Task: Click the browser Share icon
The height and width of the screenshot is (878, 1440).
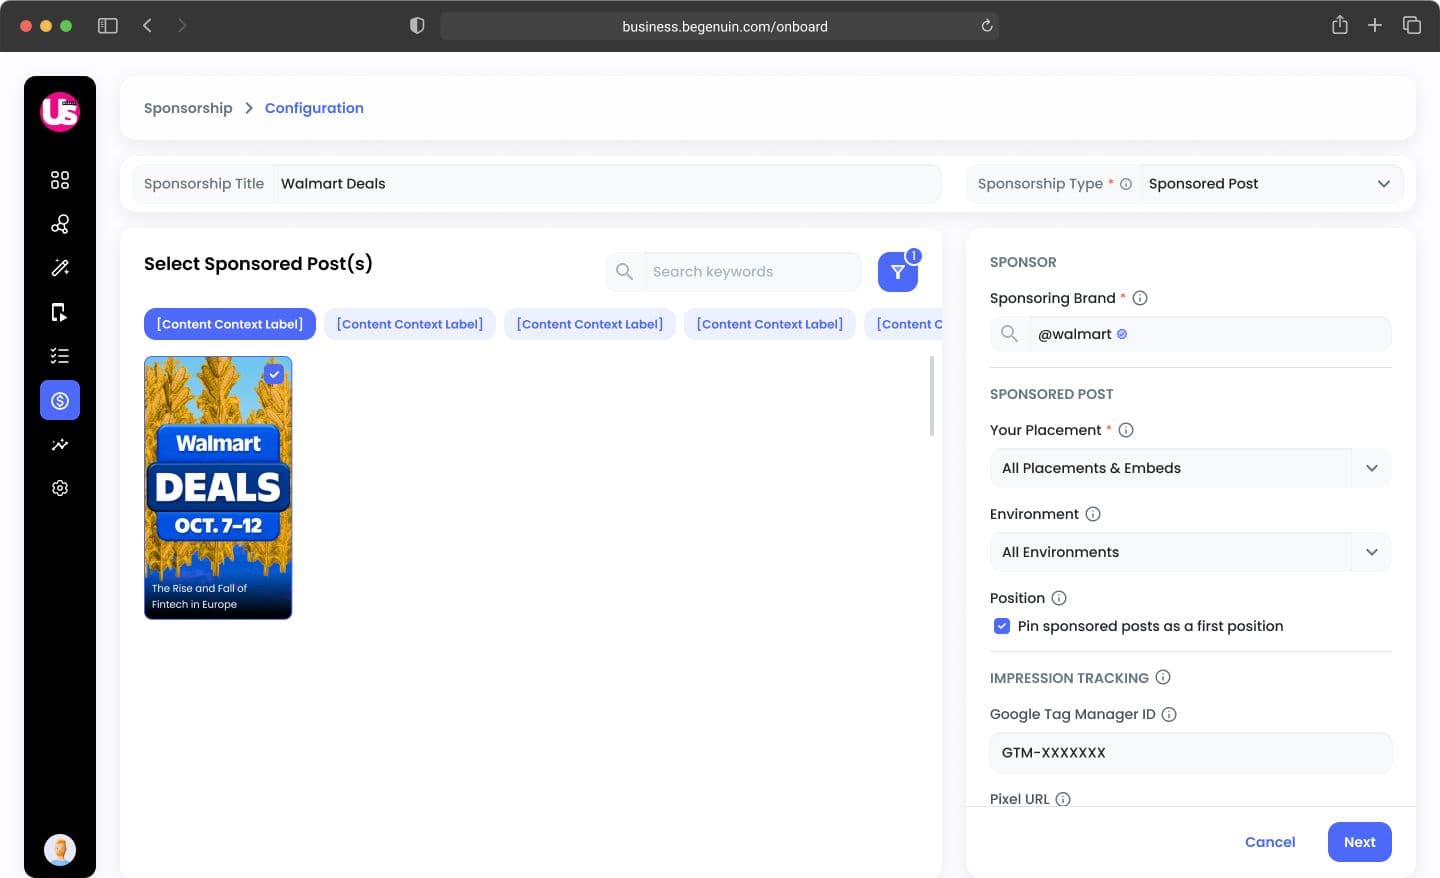Action: coord(1340,25)
